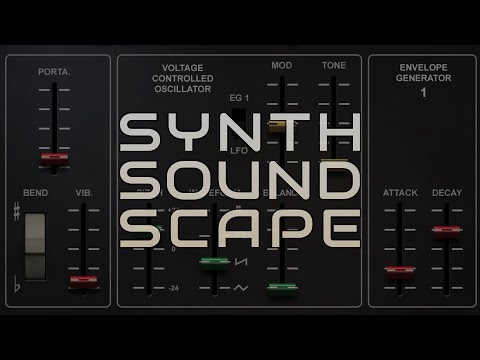Click the DECAY label
This screenshot has height=360, width=480.
tap(447, 193)
